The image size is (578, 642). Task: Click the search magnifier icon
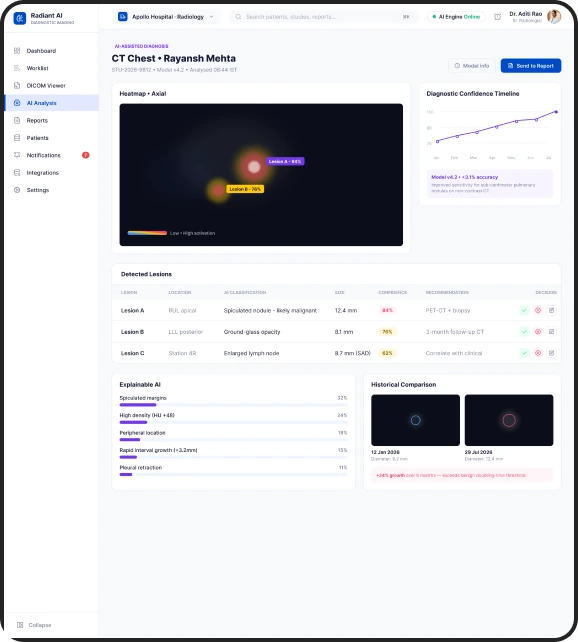coord(238,17)
